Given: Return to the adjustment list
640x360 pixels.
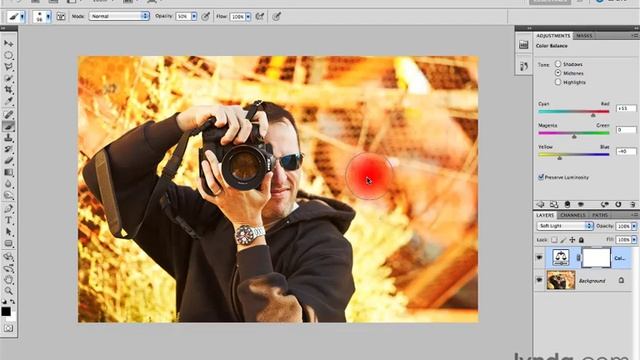Looking at the screenshot, I should click(541, 204).
